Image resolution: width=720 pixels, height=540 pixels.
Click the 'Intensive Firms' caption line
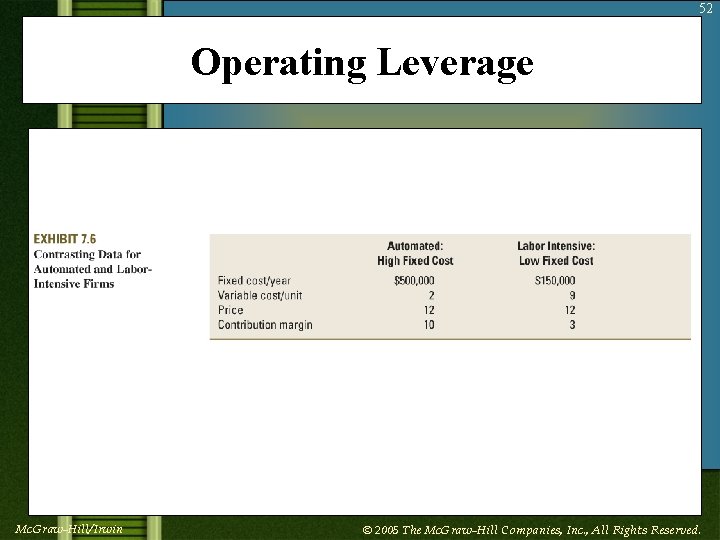(74, 284)
